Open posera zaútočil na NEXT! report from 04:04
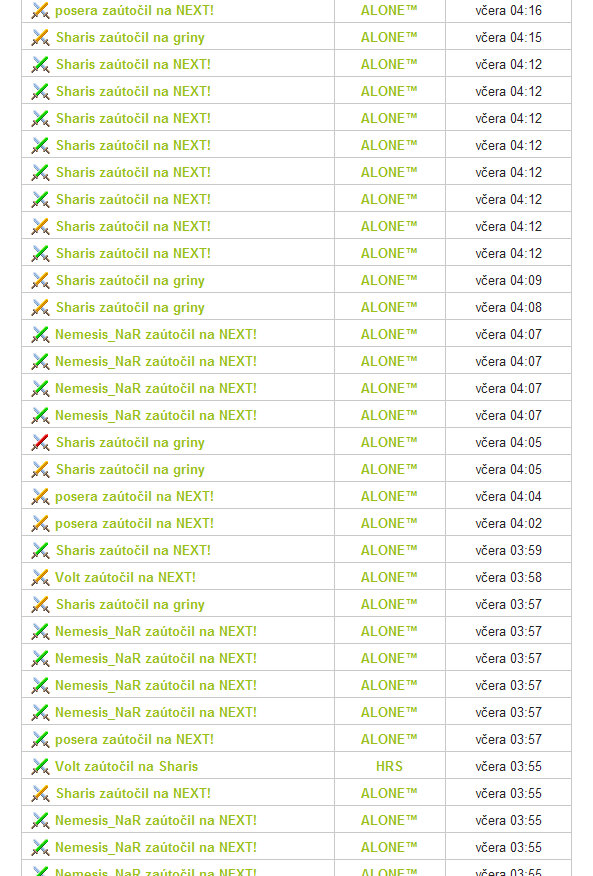593x876 pixels. (x=134, y=497)
